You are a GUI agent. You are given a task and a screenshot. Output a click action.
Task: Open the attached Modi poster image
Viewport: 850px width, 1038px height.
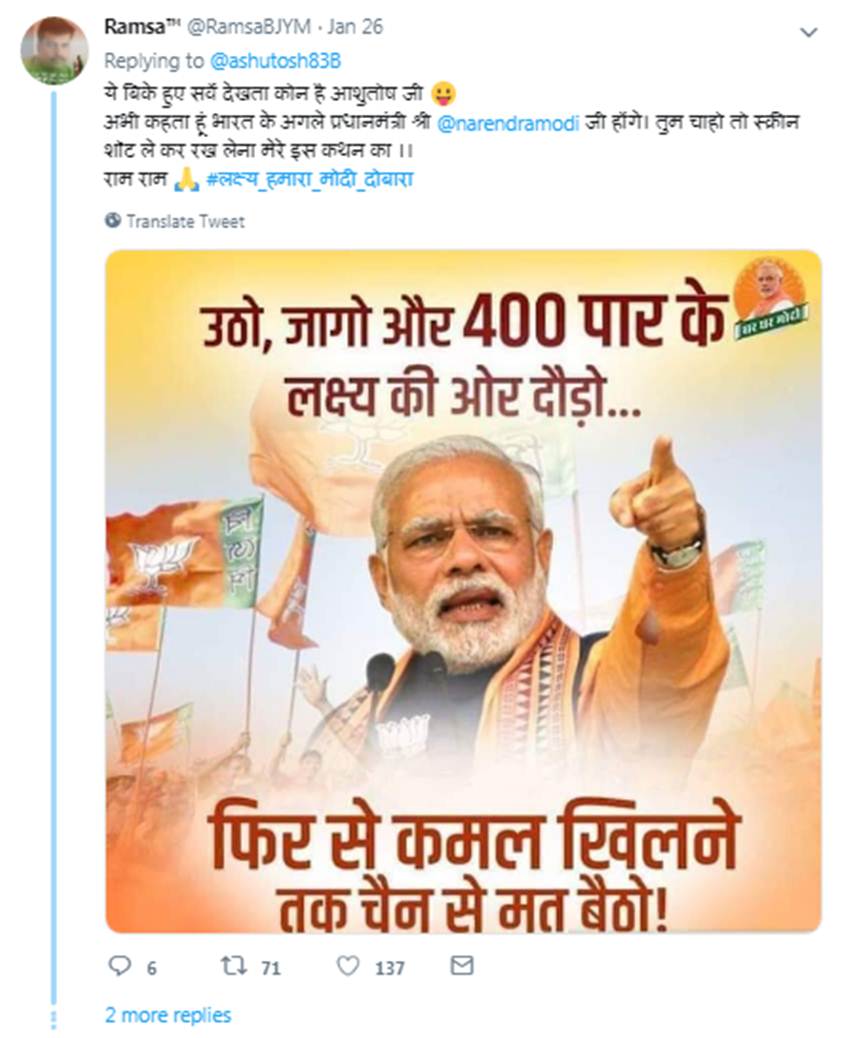click(x=463, y=590)
